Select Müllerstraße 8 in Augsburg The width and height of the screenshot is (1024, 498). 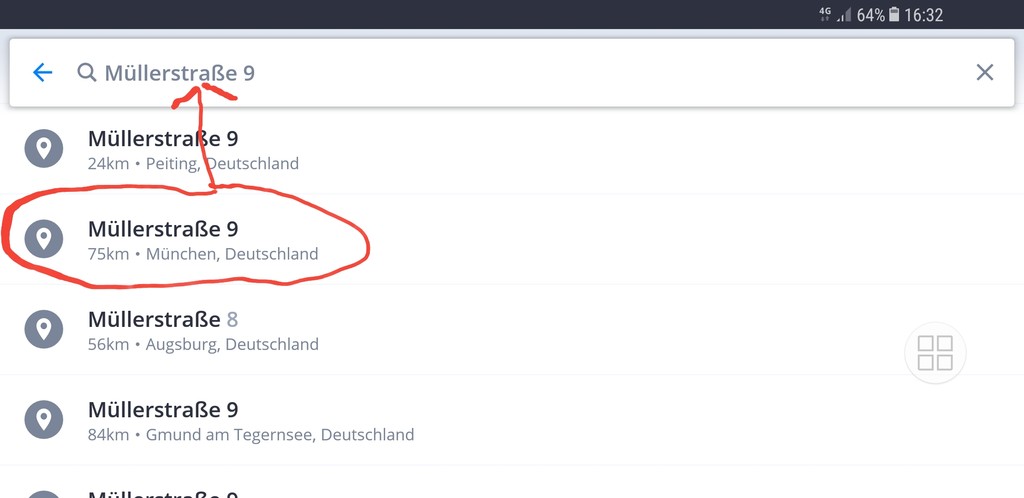click(512, 330)
